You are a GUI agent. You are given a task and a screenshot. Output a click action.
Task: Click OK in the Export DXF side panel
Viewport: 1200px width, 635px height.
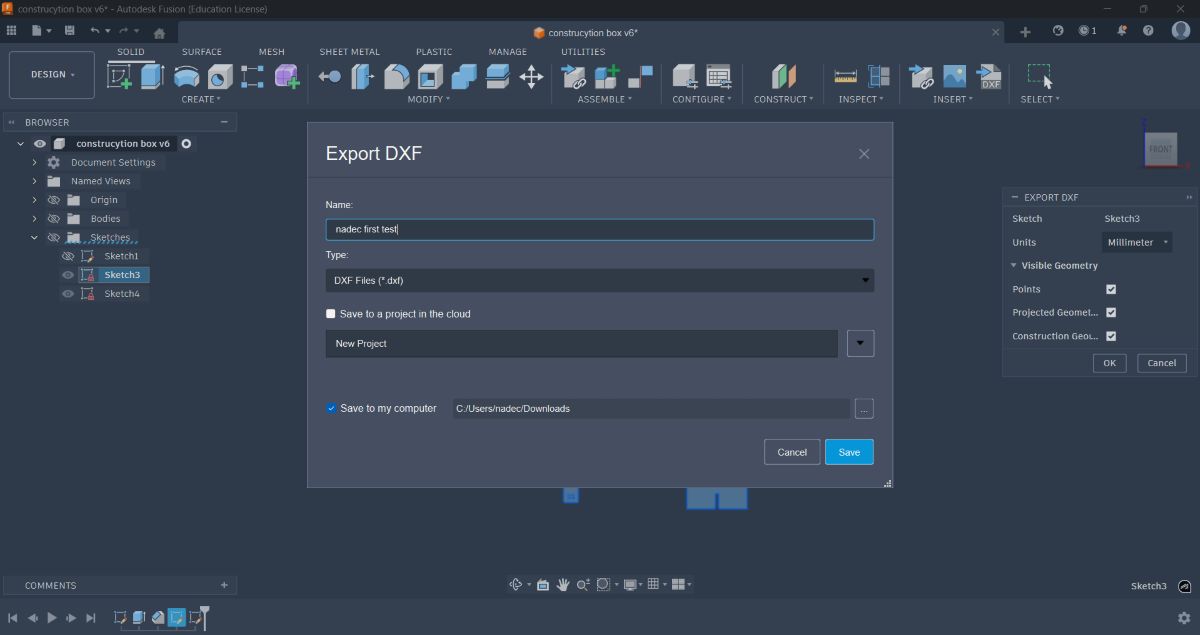click(1109, 362)
